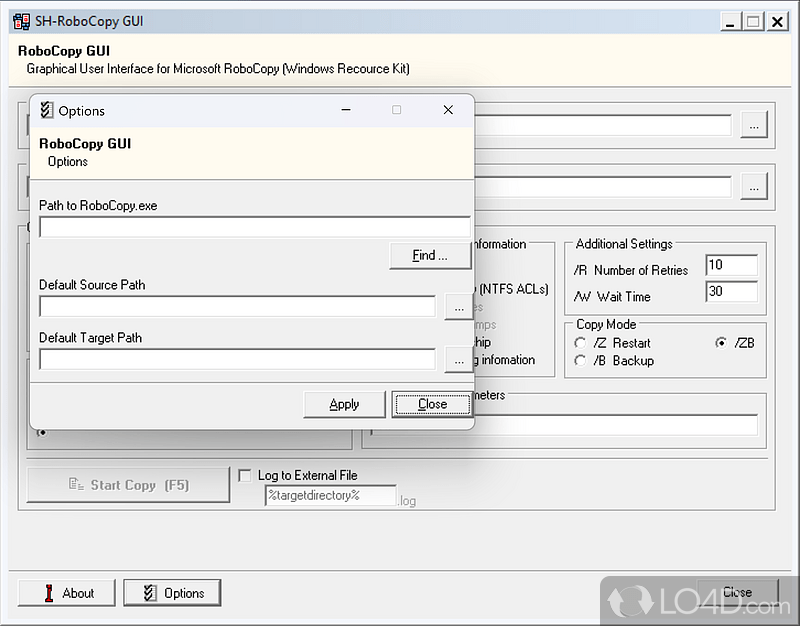Browse button of first path row, main window
Image resolution: width=800 pixels, height=626 pixels.
click(754, 125)
